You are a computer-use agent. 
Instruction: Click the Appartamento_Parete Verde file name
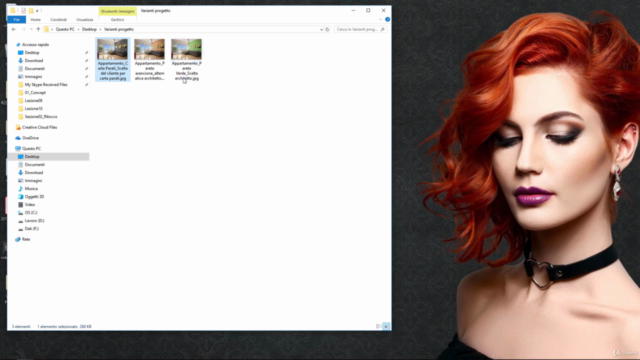click(187, 71)
